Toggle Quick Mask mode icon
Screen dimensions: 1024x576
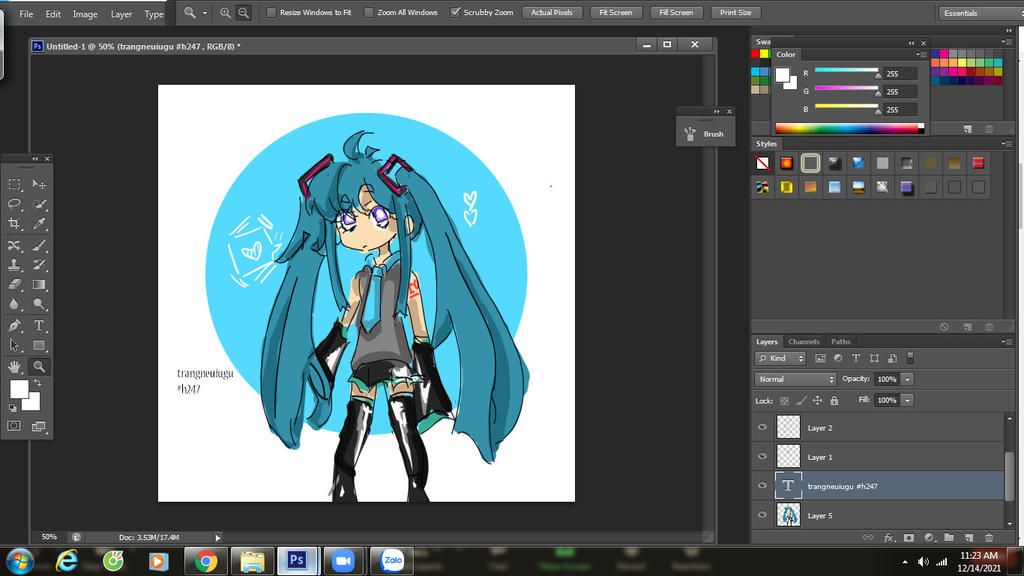coord(14,426)
